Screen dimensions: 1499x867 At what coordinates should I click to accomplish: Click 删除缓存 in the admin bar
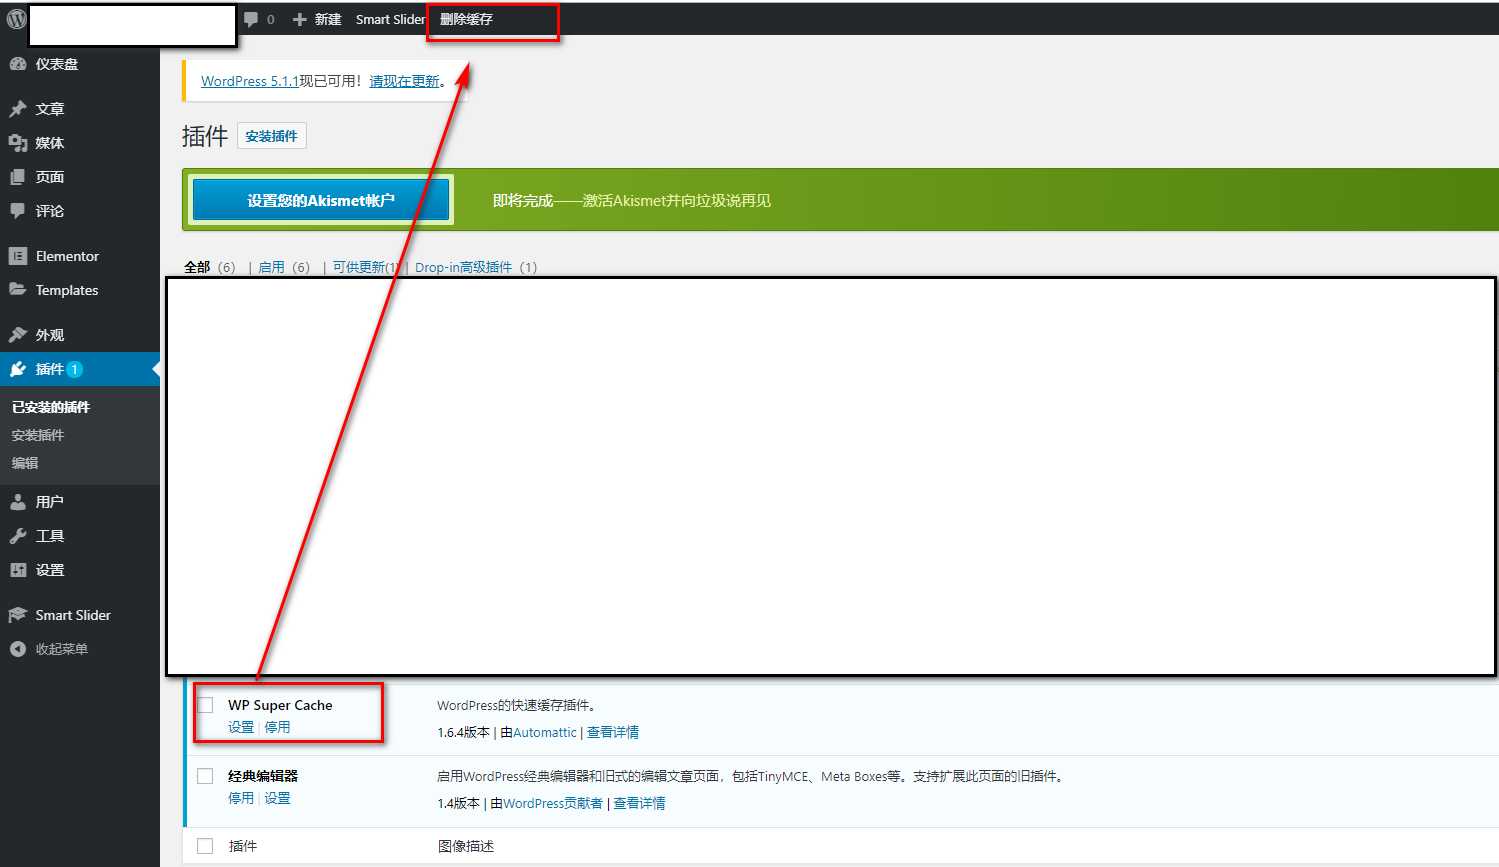click(466, 19)
